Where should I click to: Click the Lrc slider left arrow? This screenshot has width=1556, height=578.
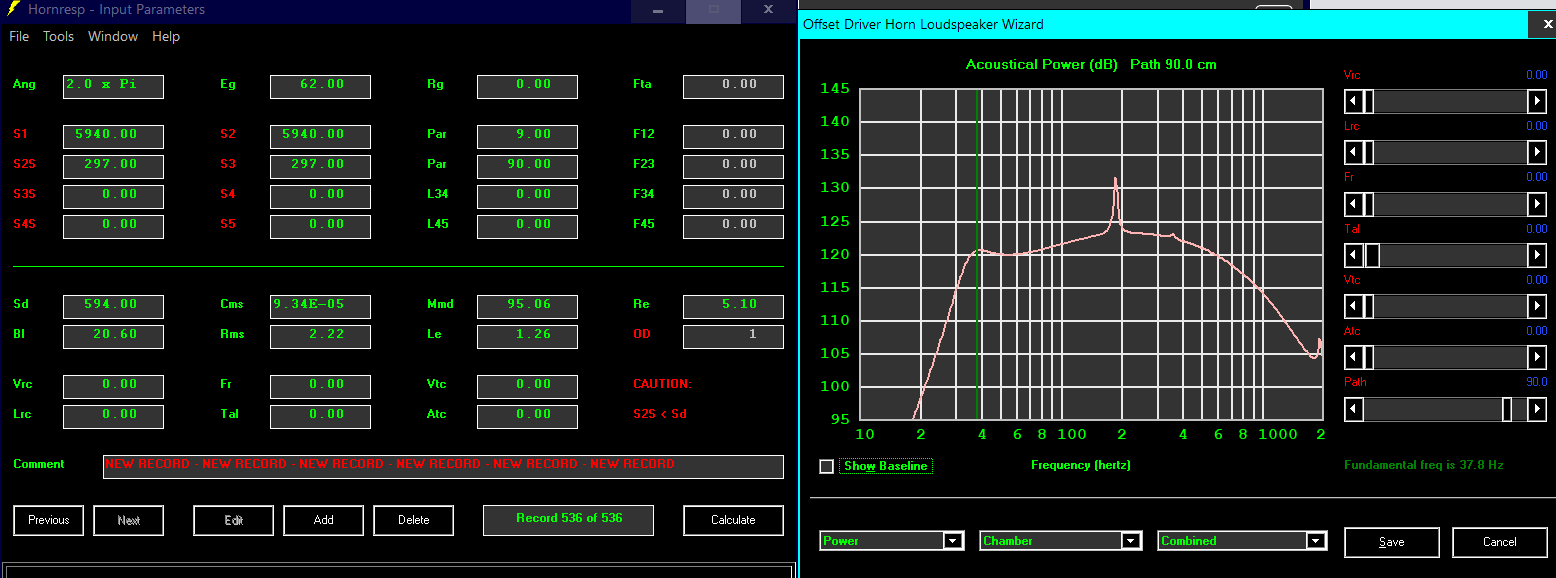click(1353, 152)
